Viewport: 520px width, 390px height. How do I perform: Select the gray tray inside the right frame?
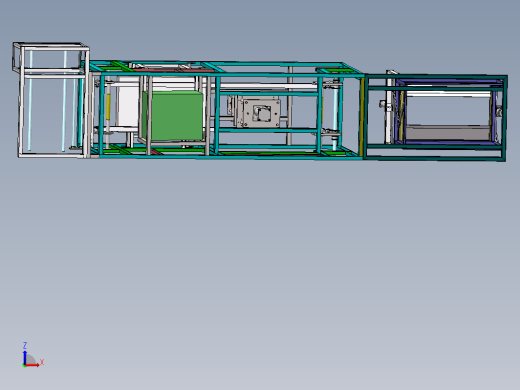447,133
